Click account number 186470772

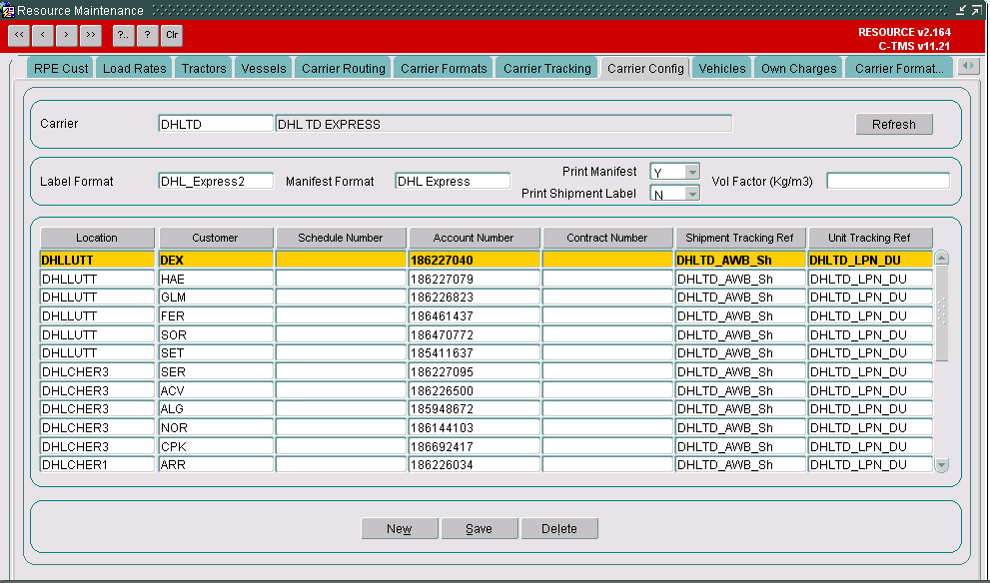tap(474, 334)
